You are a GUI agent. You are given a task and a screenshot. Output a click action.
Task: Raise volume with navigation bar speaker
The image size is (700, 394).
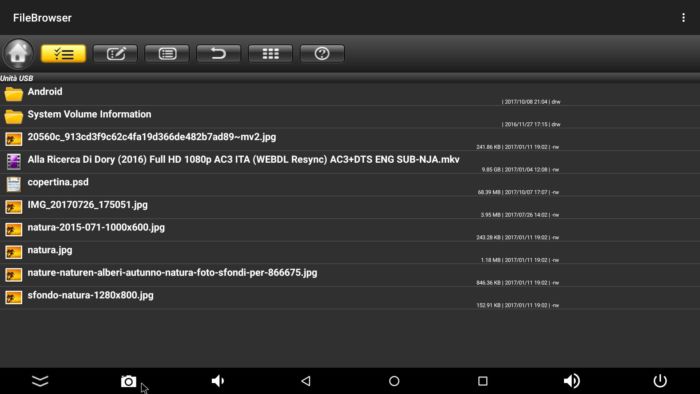[571, 381]
